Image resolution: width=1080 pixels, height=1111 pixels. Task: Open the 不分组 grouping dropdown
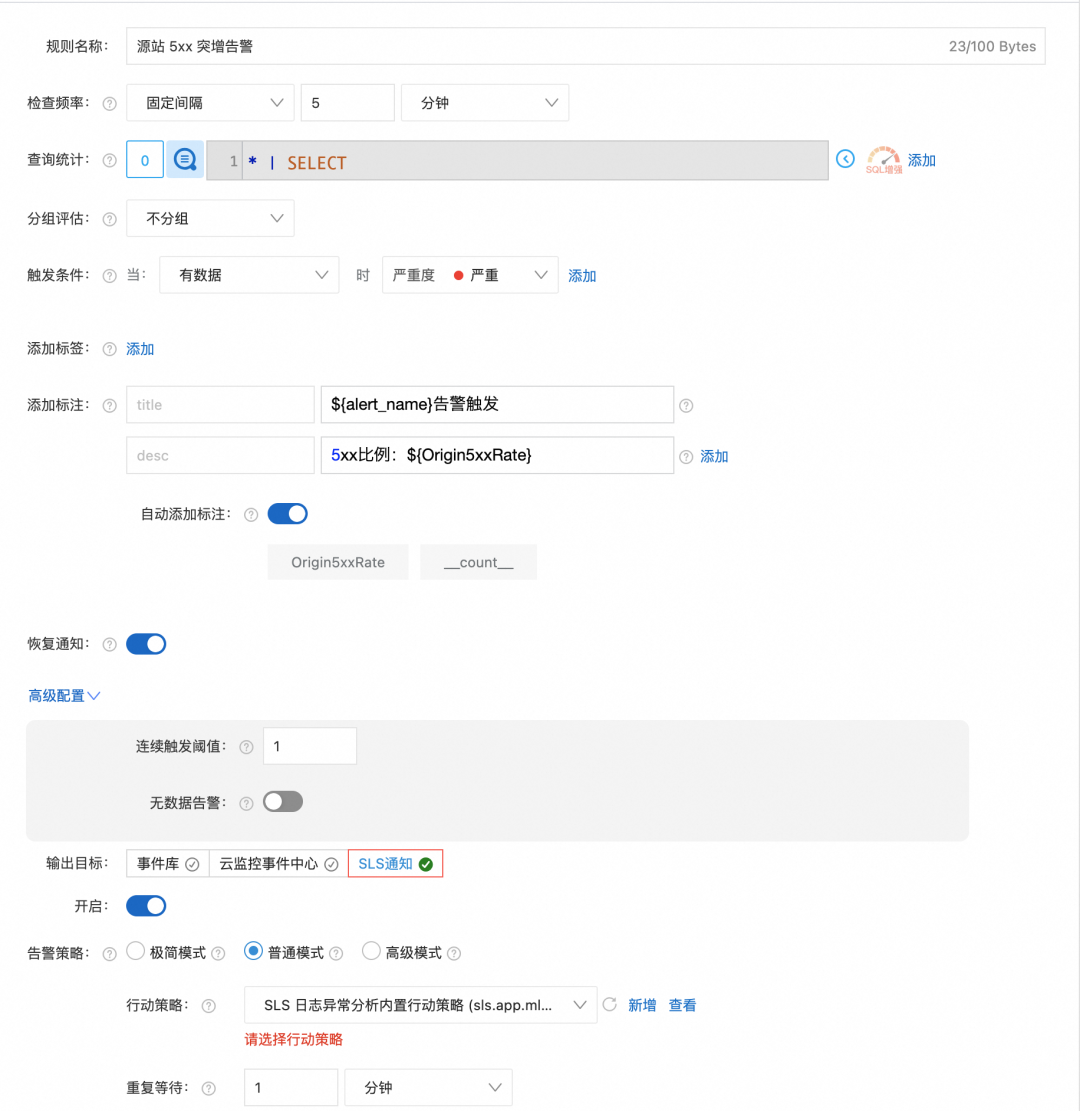coord(210,218)
